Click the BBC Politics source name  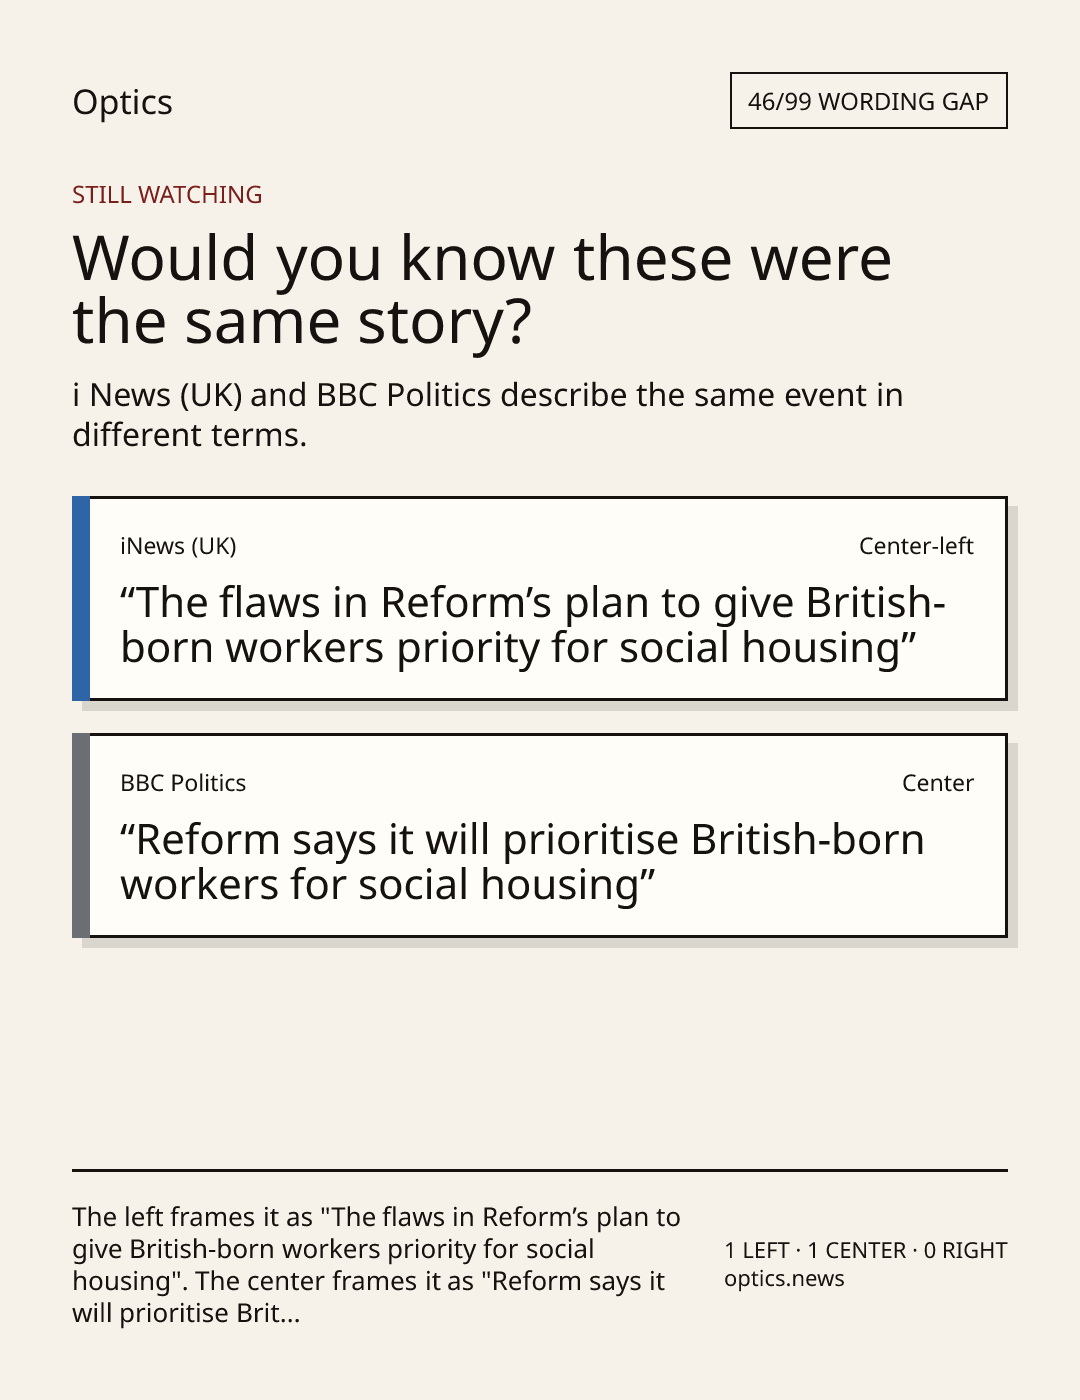point(183,783)
